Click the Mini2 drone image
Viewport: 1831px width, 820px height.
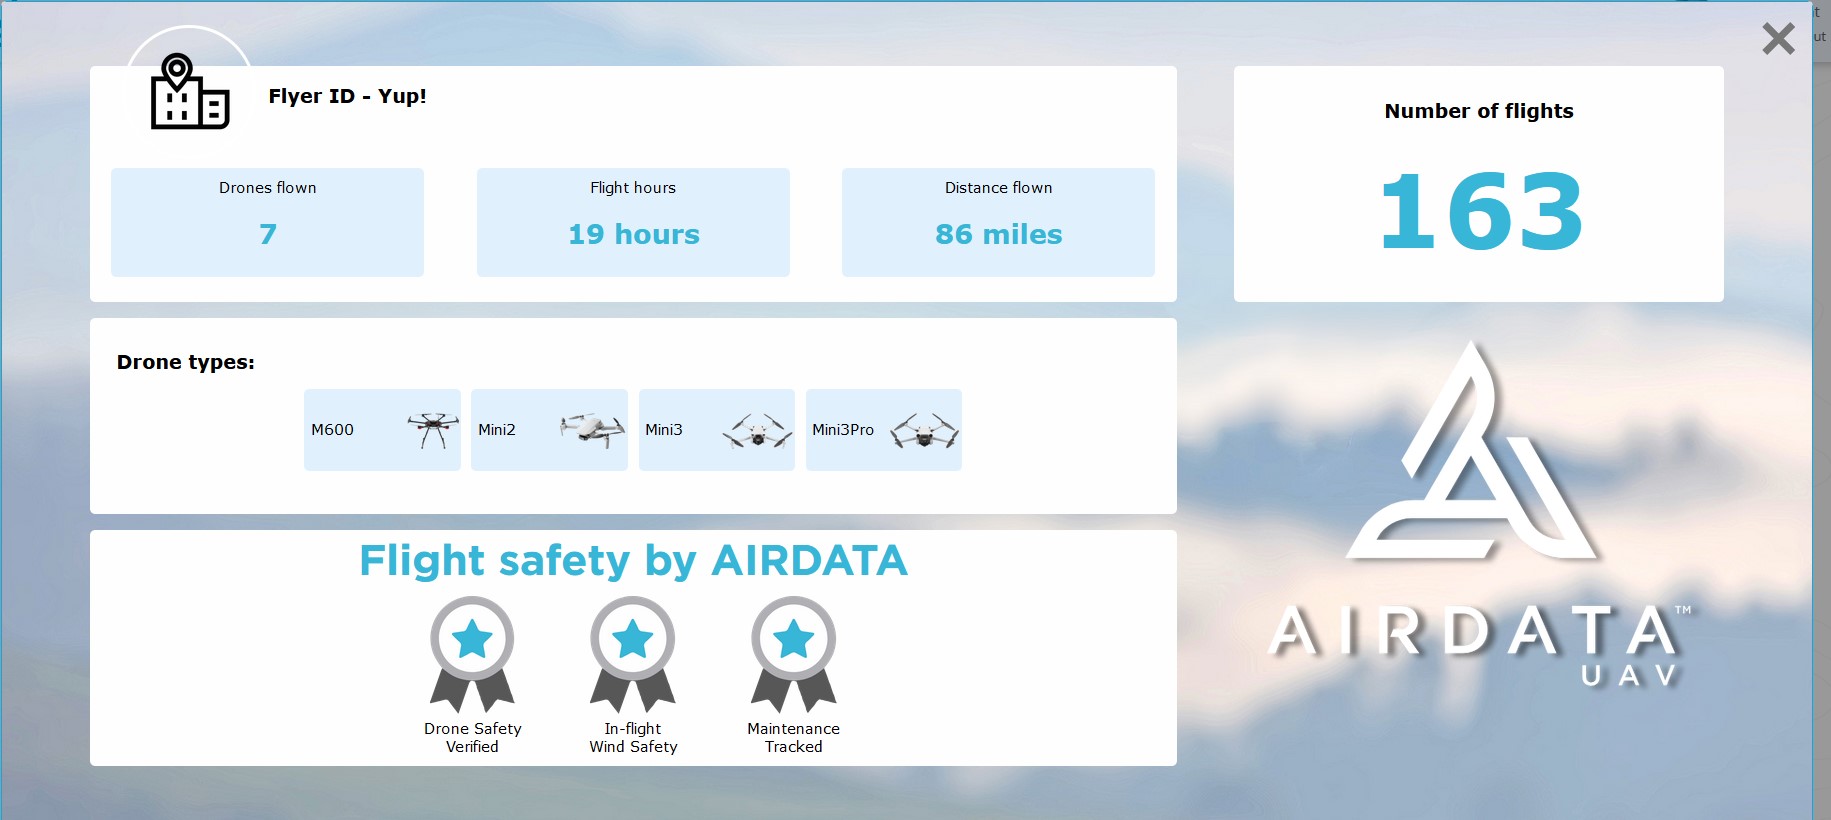592,430
